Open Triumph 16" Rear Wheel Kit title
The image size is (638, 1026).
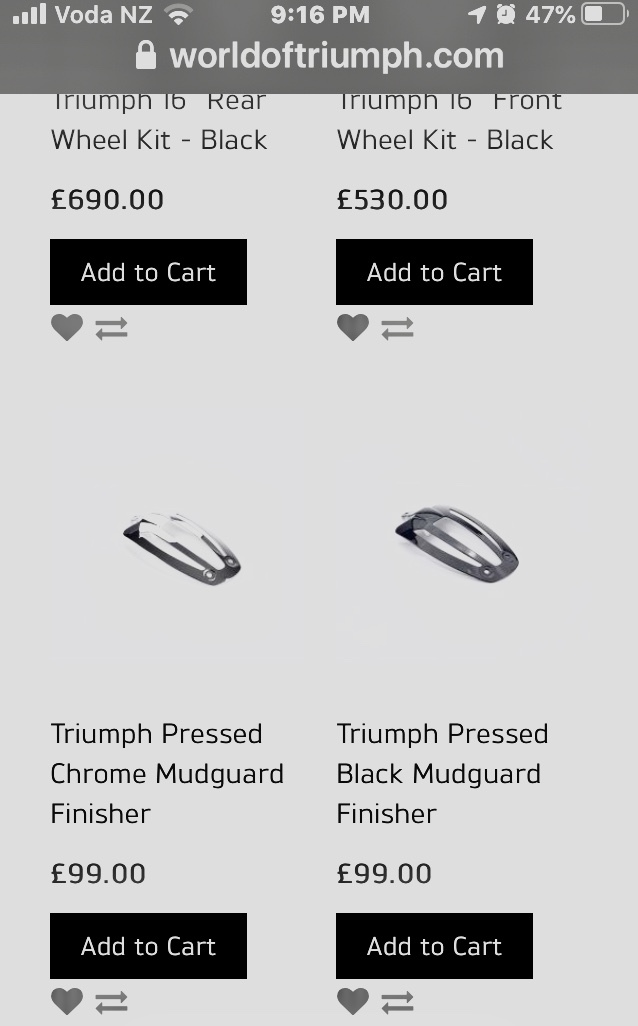coord(159,122)
